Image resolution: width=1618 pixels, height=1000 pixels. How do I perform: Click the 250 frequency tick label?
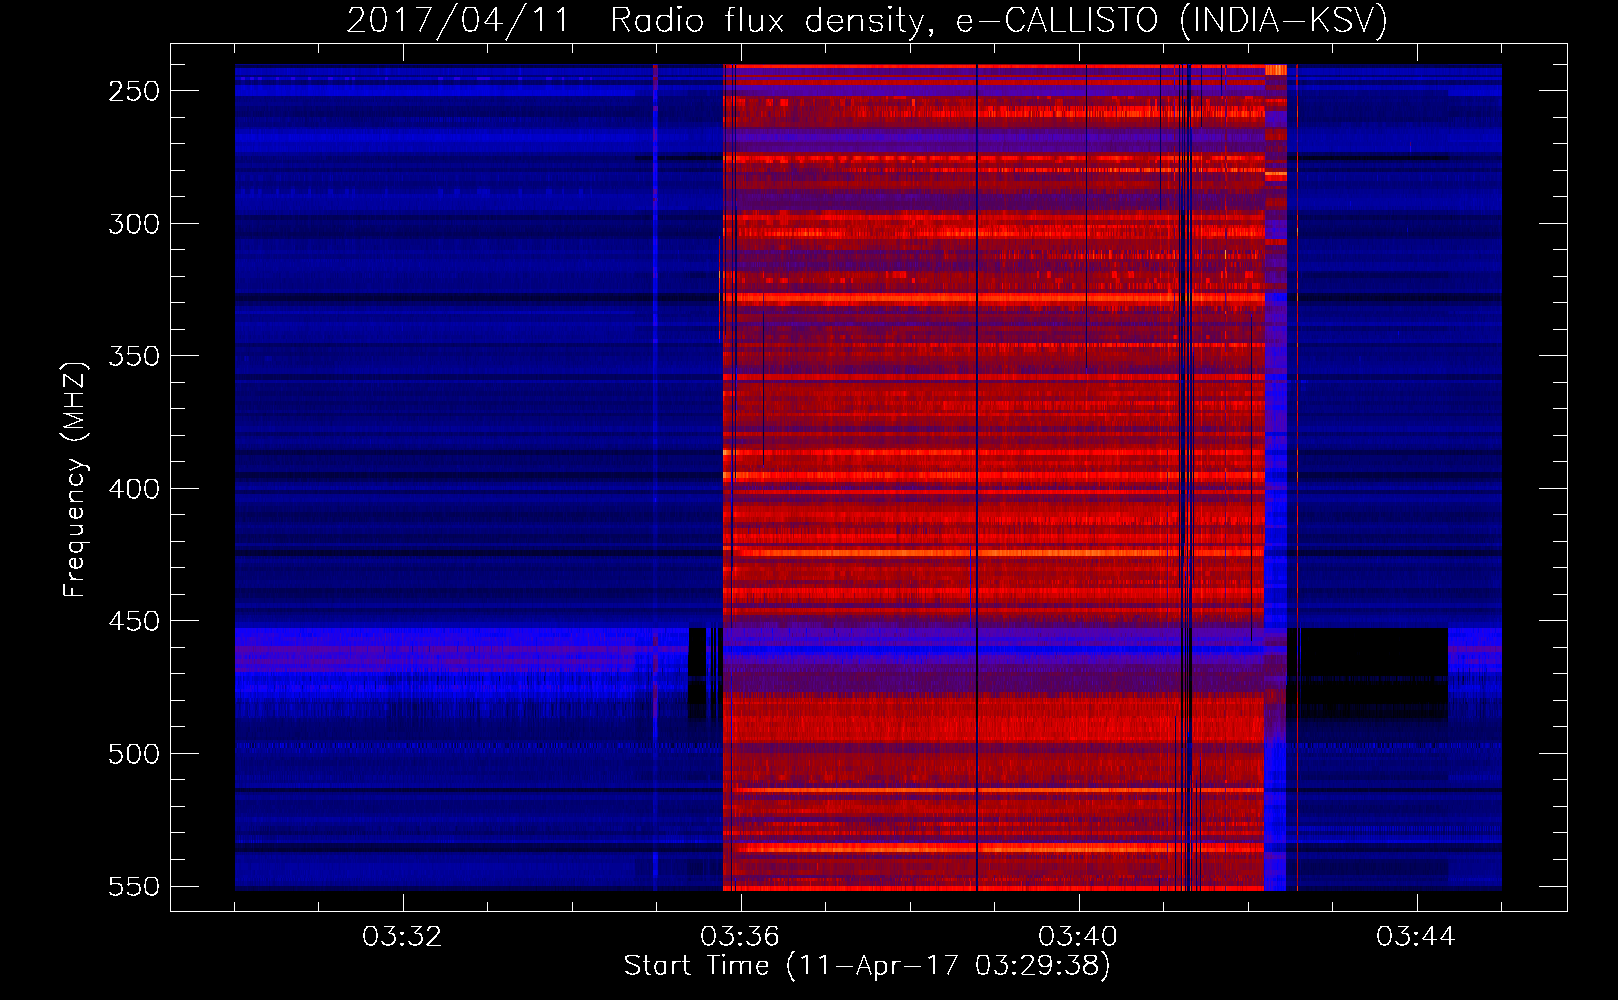click(134, 91)
